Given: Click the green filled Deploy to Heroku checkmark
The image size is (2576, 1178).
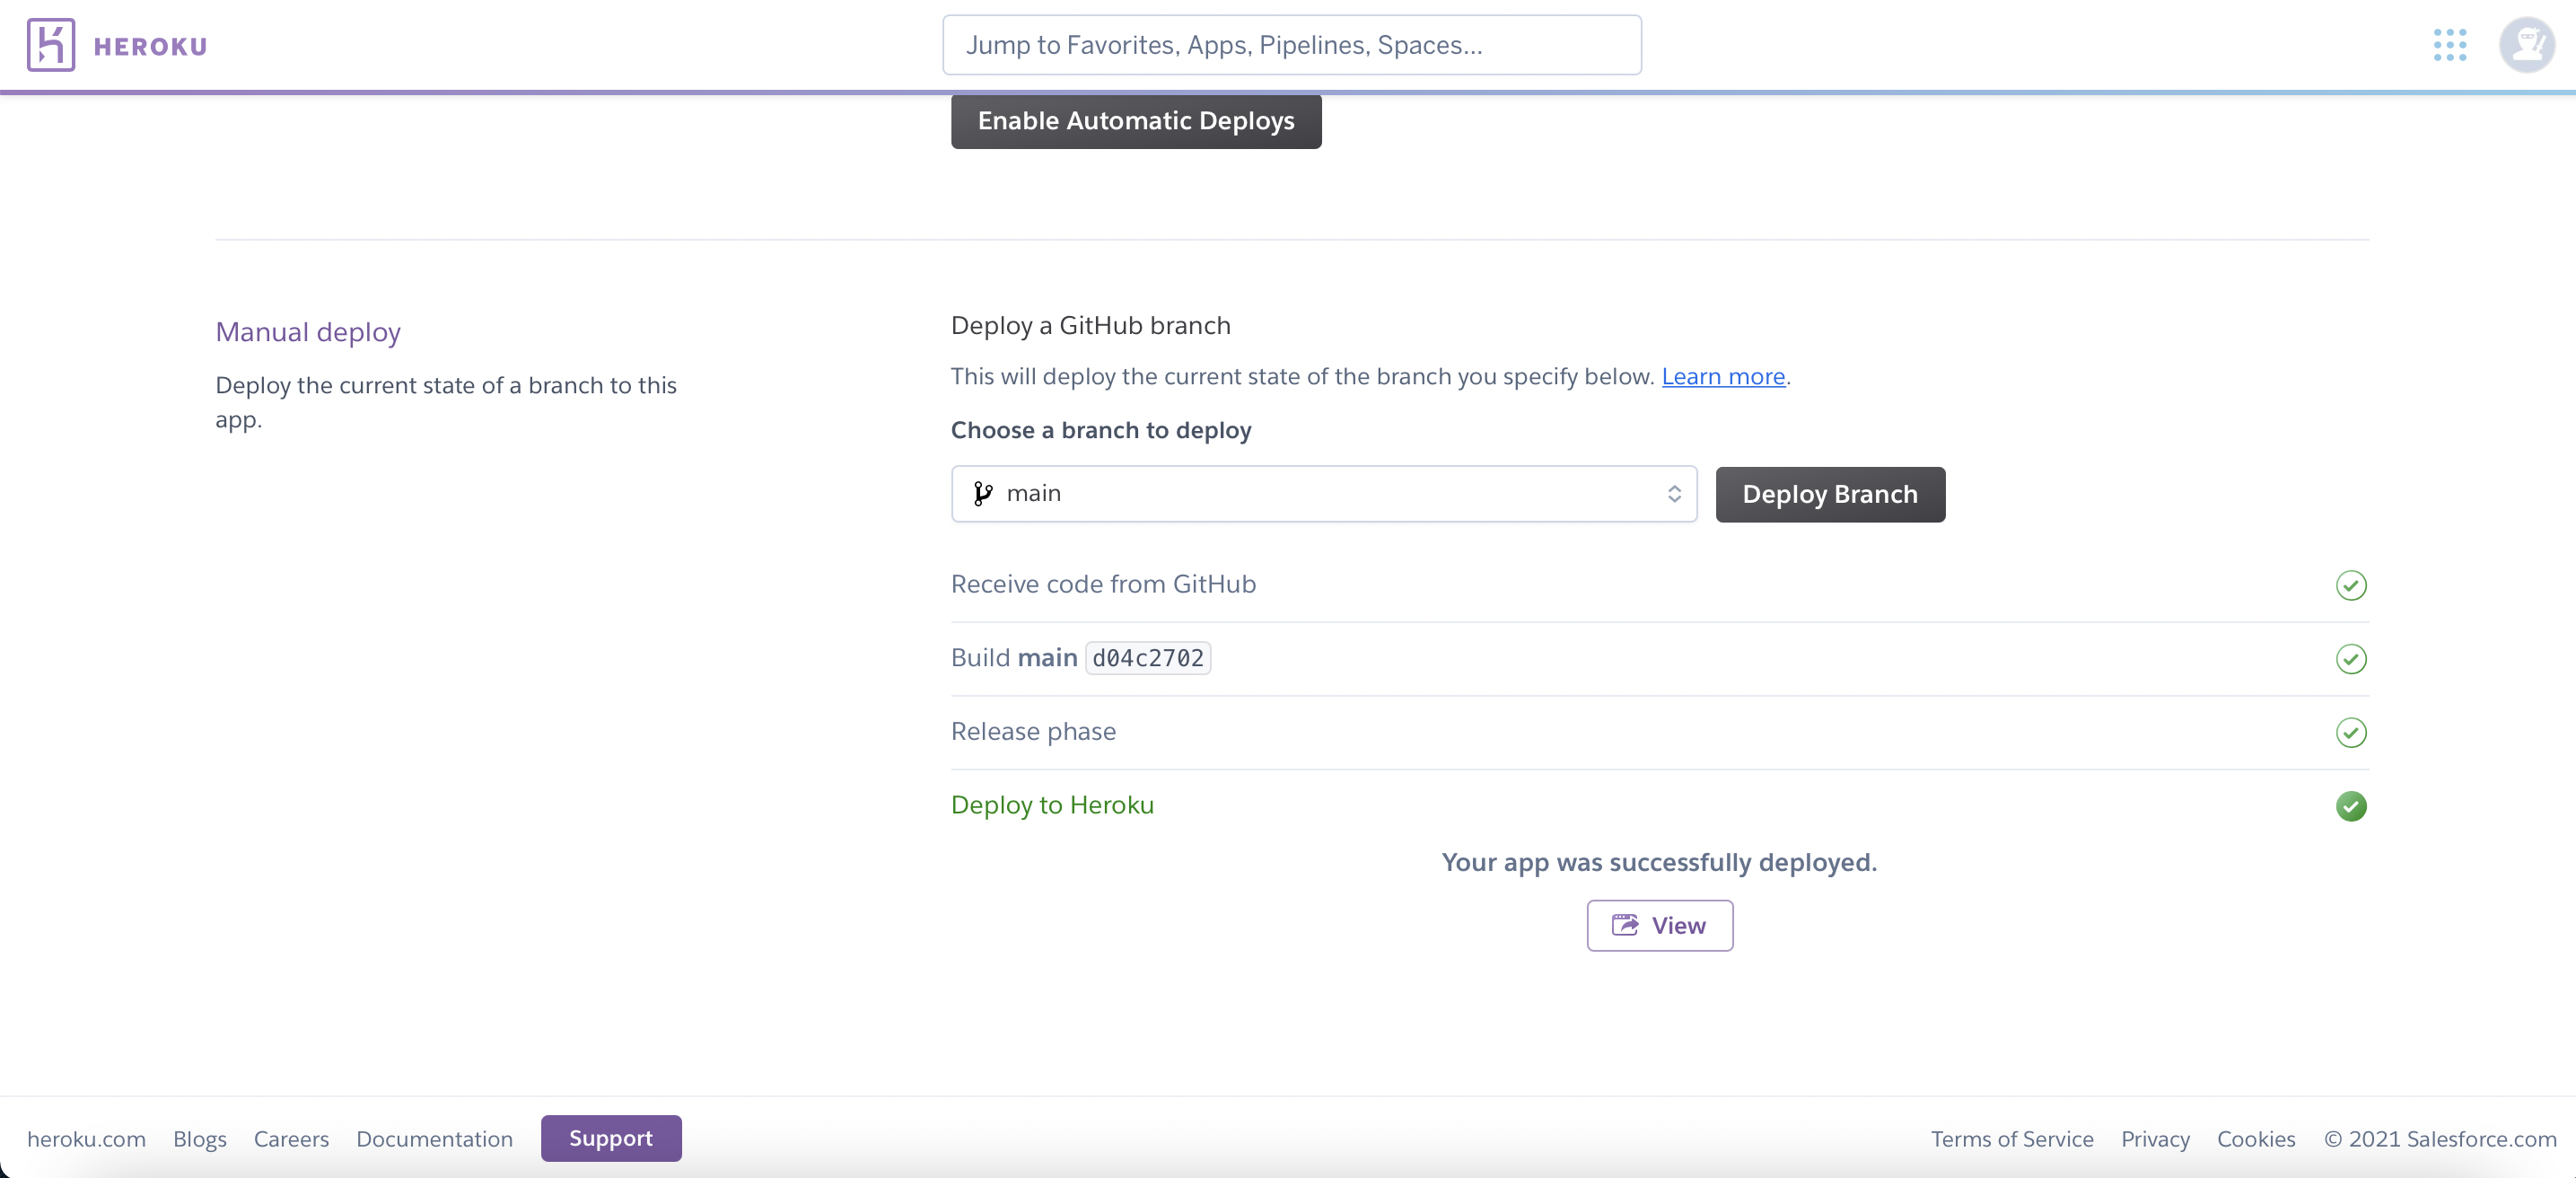Looking at the screenshot, I should coord(2350,806).
